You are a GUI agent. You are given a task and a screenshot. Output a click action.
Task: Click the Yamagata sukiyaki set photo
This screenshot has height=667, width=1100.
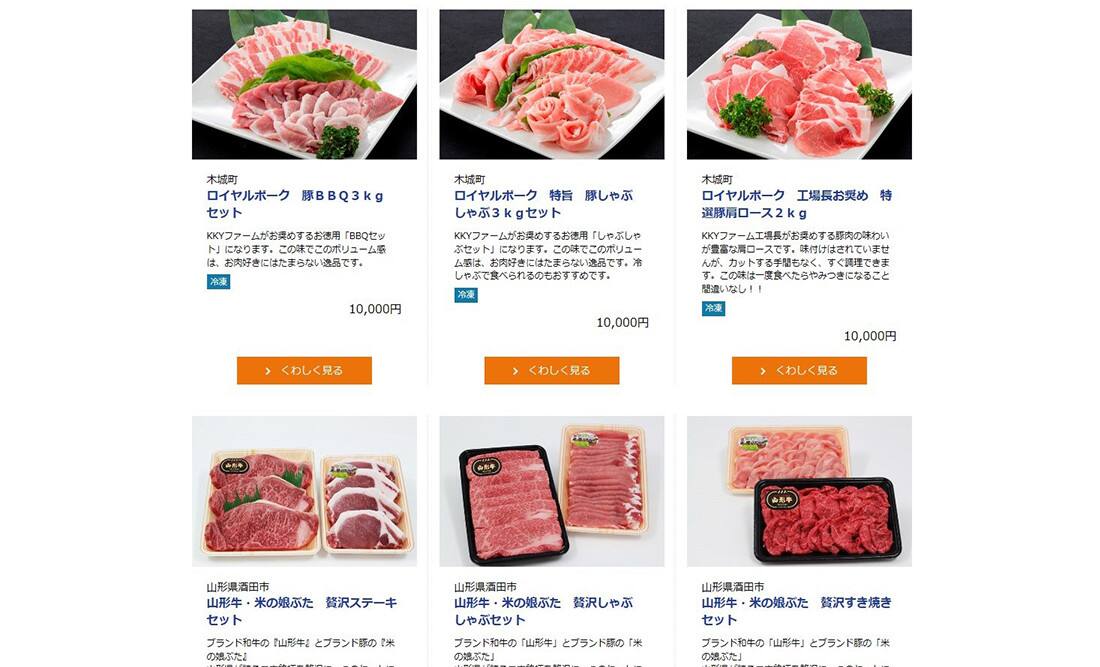click(x=799, y=491)
